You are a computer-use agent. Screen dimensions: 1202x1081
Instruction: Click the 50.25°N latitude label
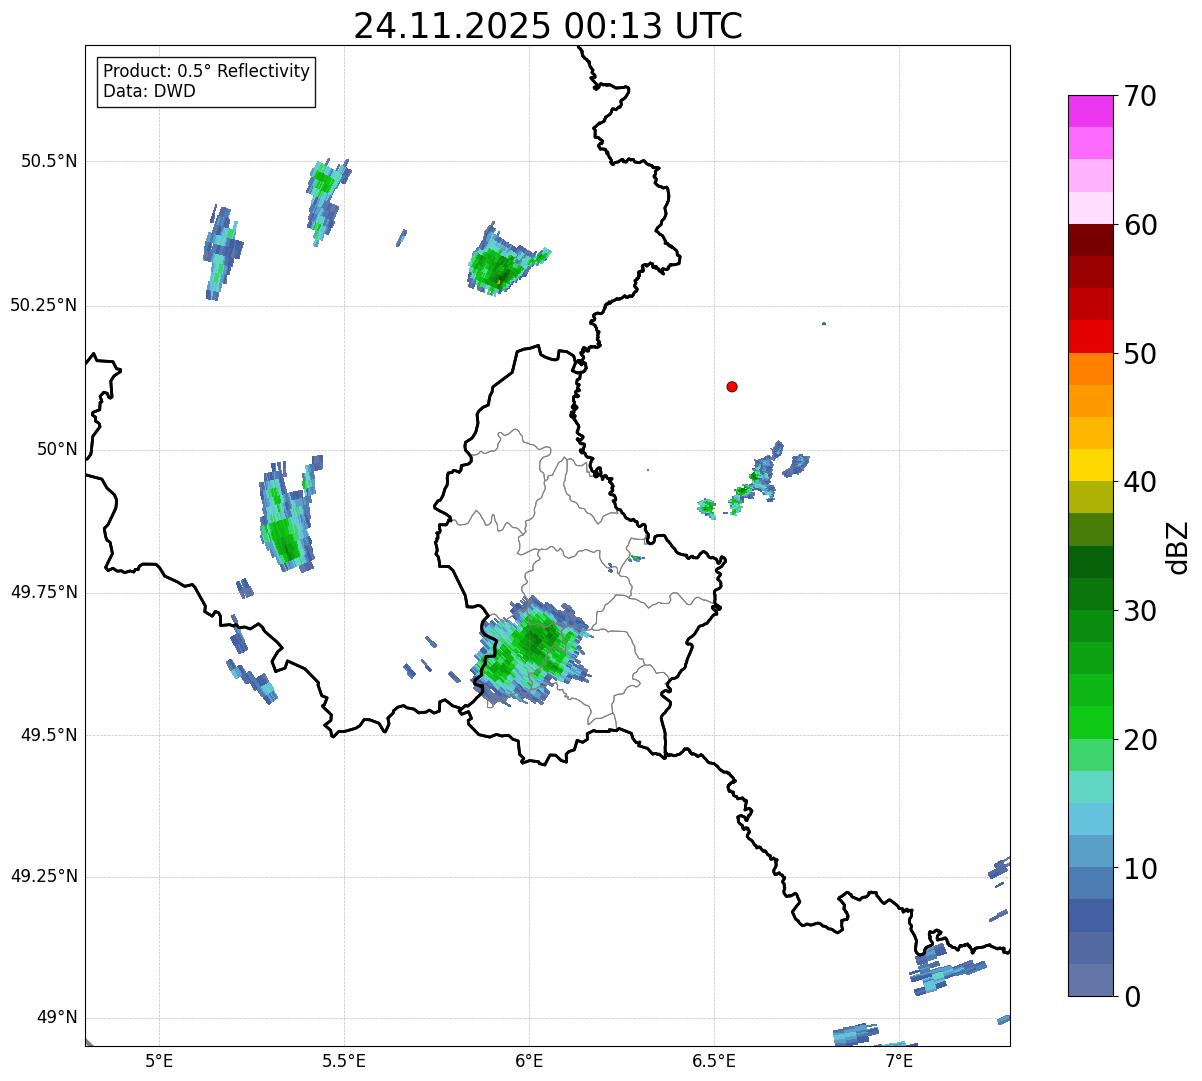[x=44, y=305]
